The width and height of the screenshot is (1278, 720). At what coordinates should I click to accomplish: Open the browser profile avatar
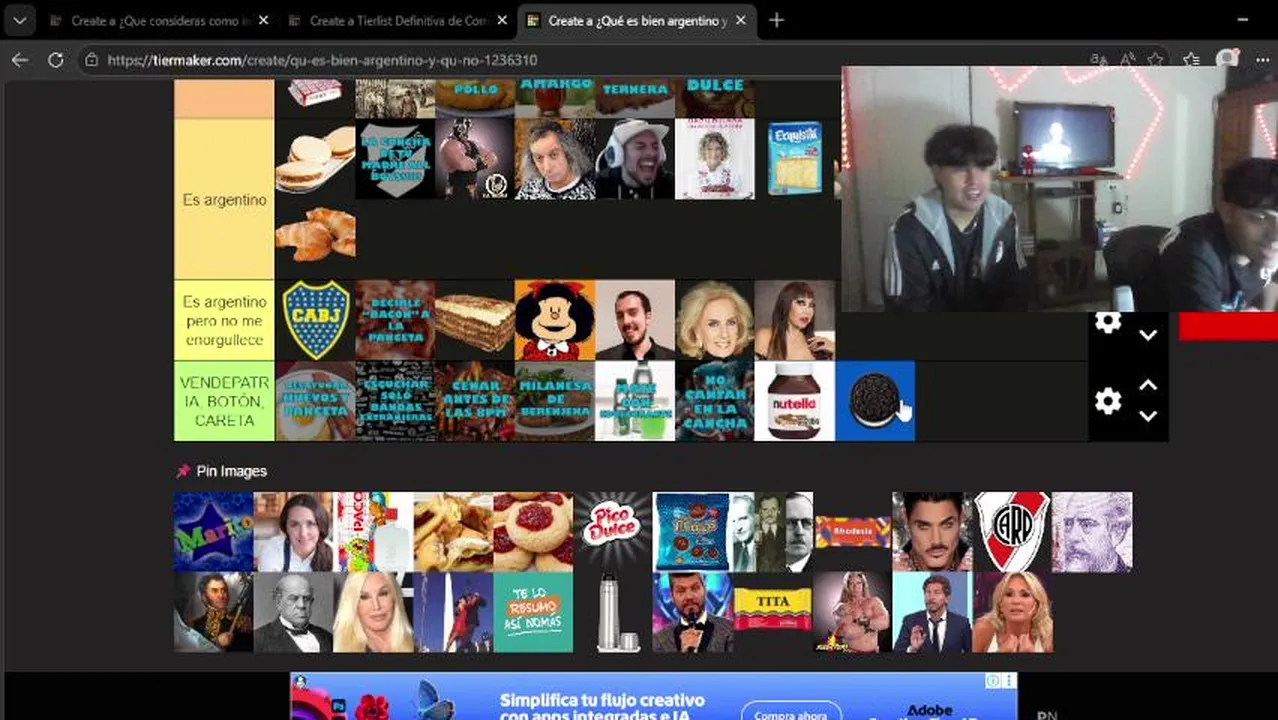(x=1226, y=60)
